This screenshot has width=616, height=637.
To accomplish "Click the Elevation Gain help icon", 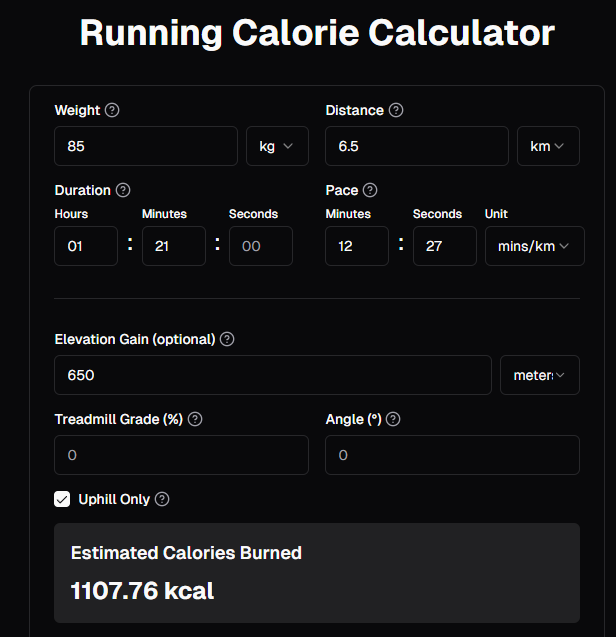I will tap(227, 339).
